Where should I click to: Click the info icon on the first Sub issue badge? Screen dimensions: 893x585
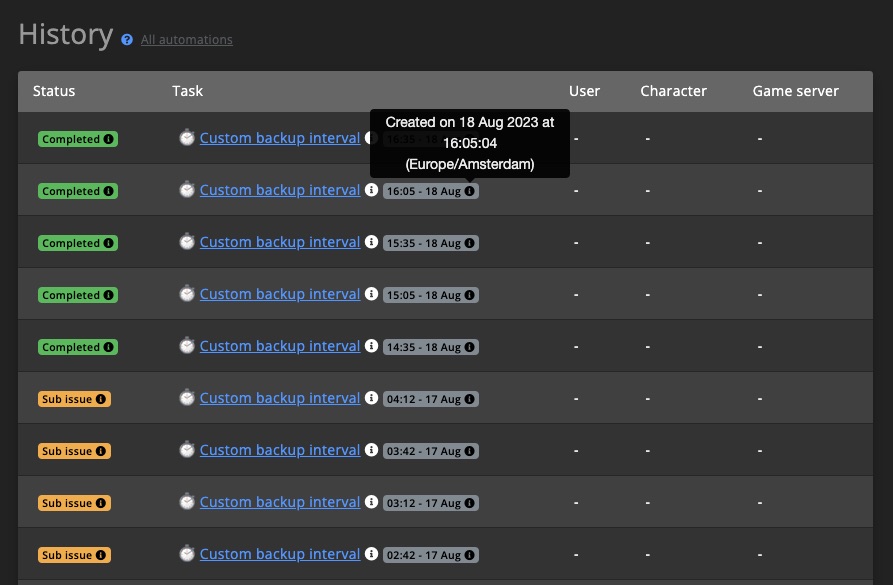point(100,399)
